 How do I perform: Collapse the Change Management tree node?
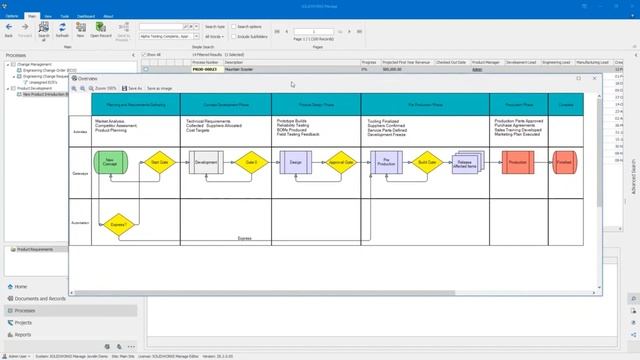(8, 64)
